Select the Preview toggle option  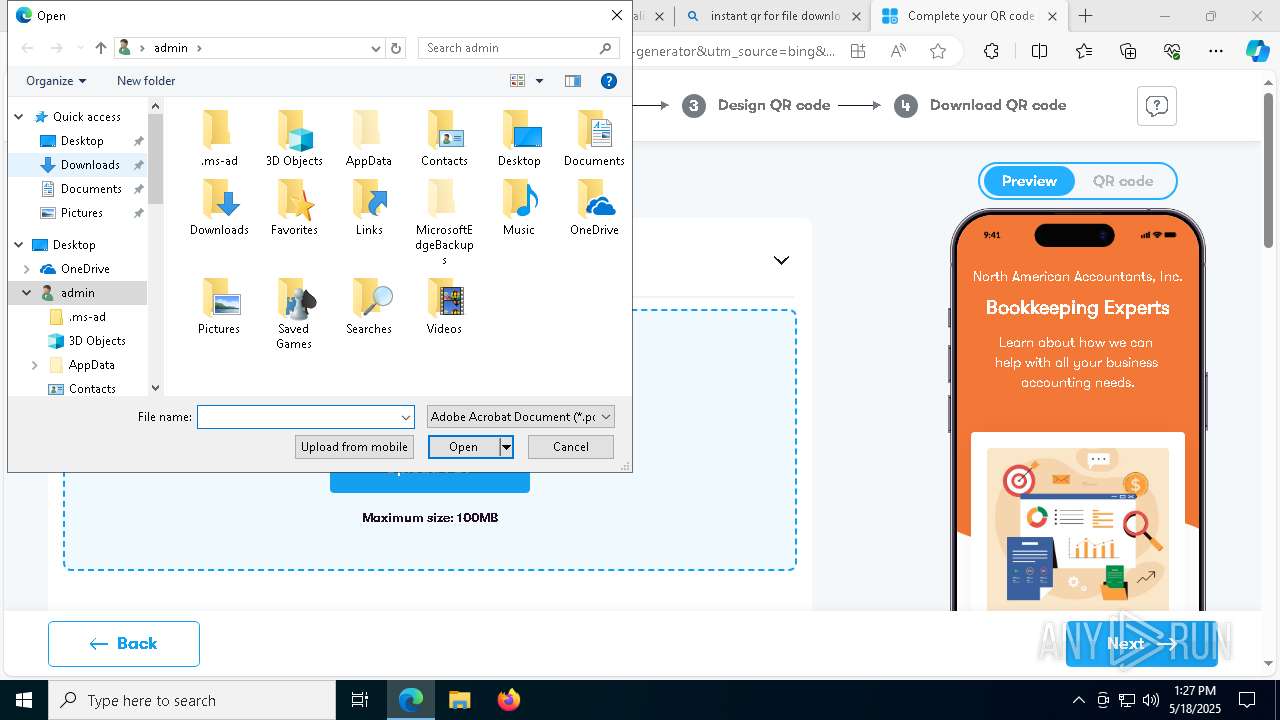click(x=1029, y=181)
